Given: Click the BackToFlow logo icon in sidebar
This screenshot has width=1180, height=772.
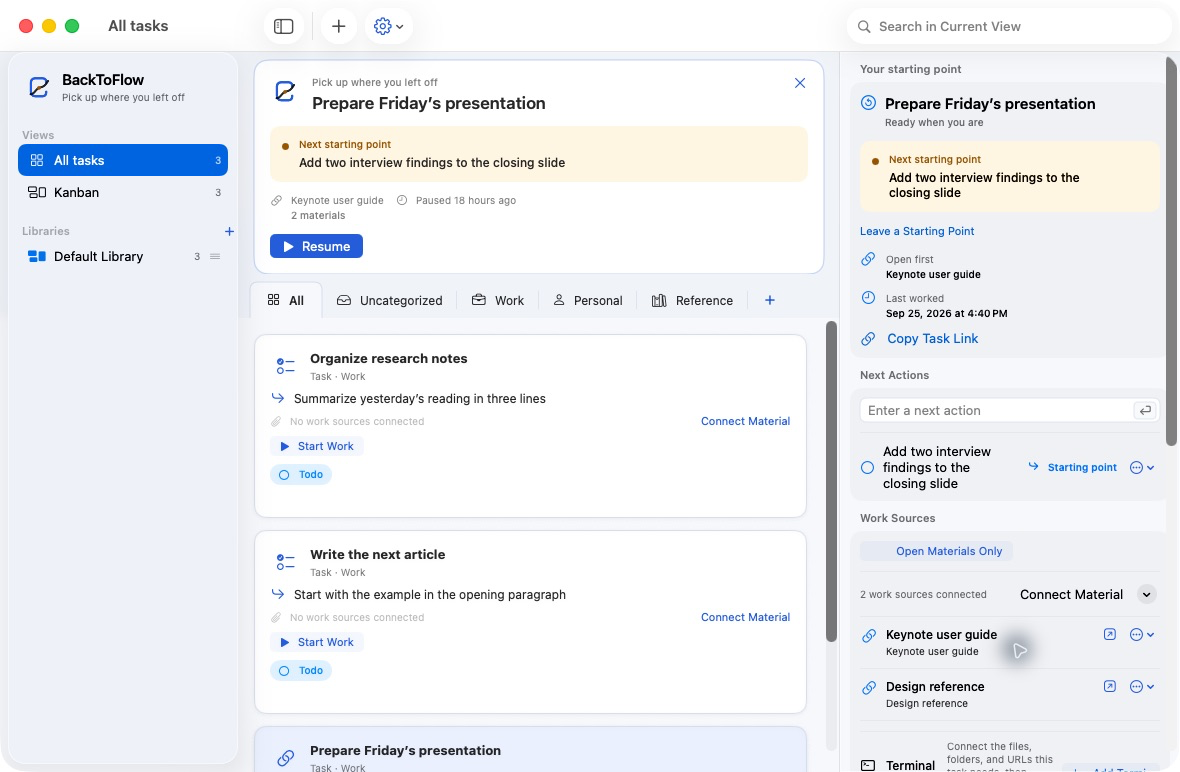Looking at the screenshot, I should tap(39, 87).
